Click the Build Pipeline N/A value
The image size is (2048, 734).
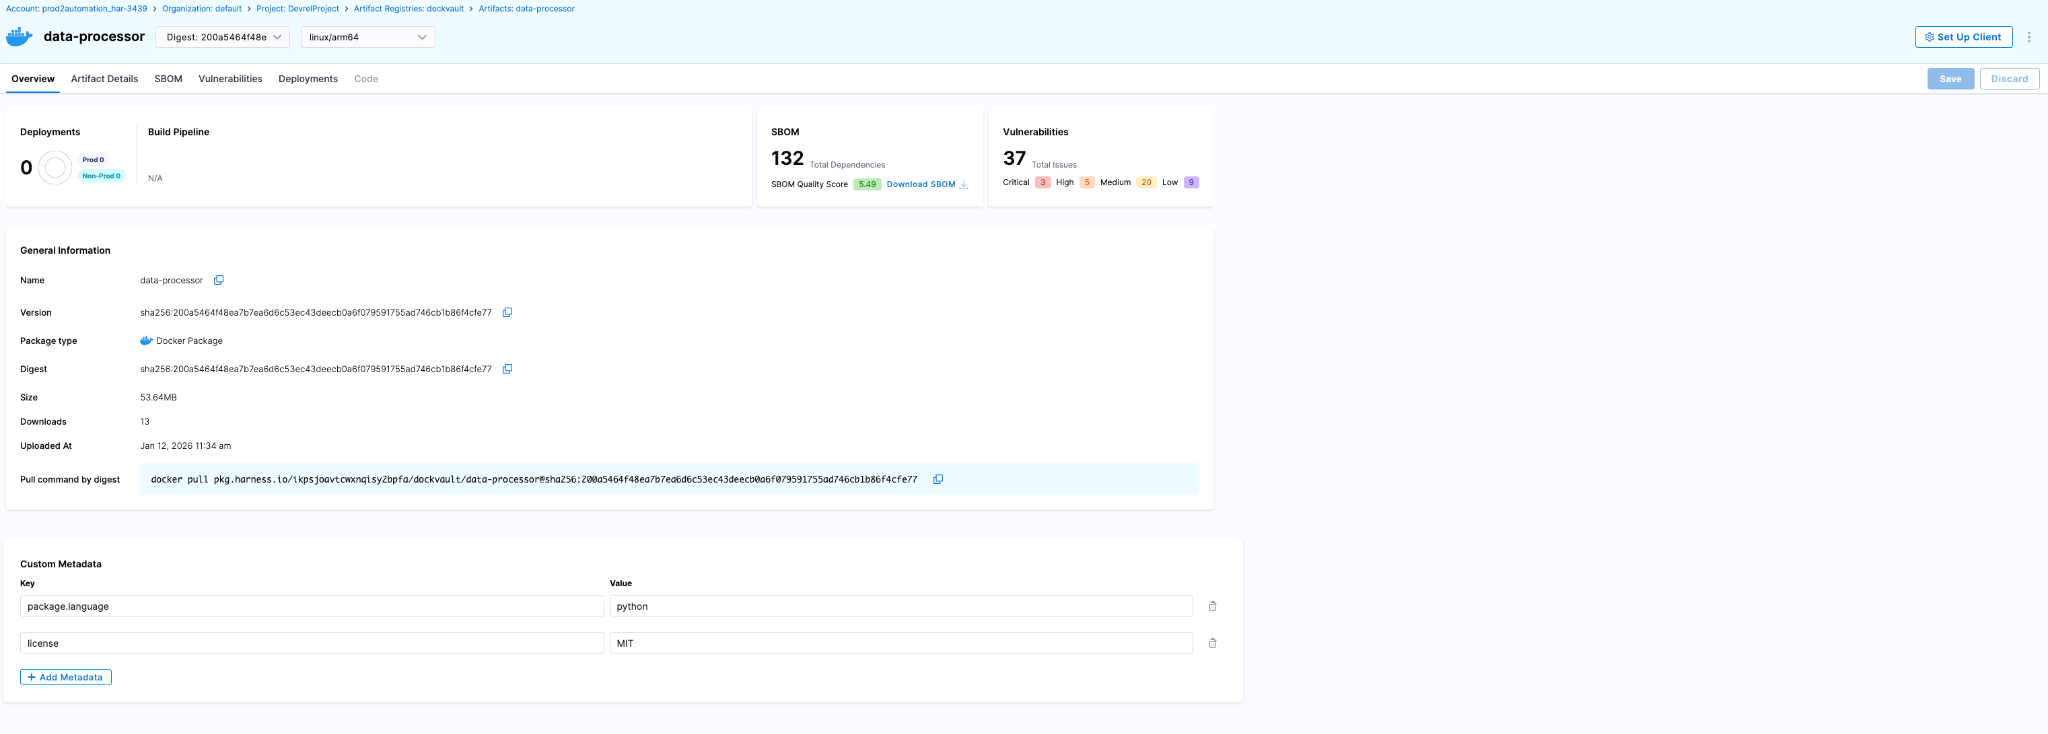tap(155, 178)
